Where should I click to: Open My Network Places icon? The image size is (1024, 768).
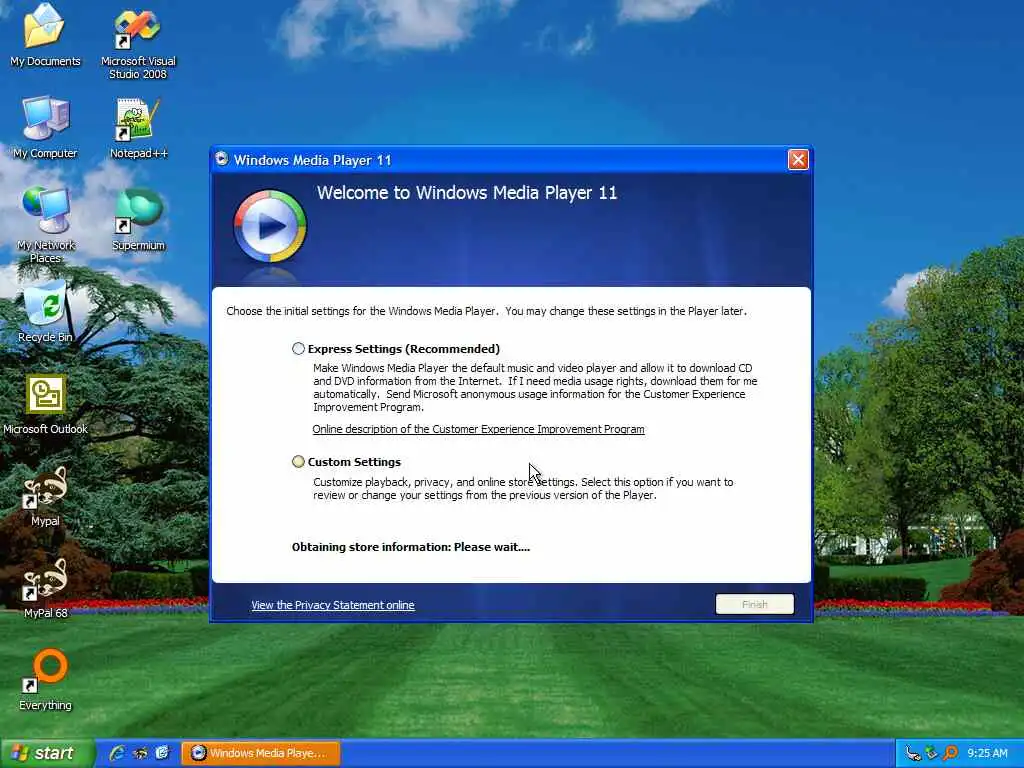[45, 225]
